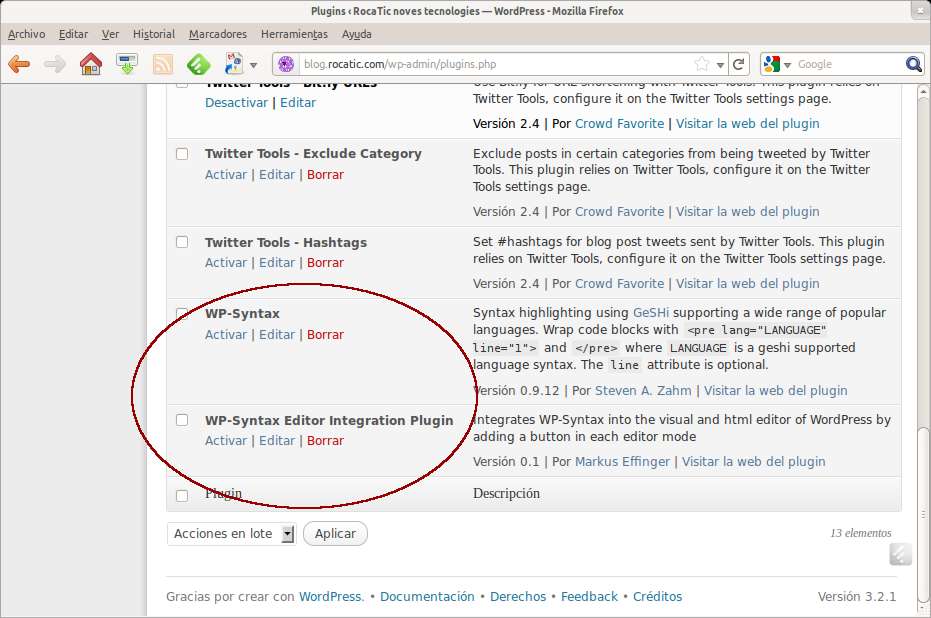The height and width of the screenshot is (618, 931).
Task: Open the Steven A. Zahm author link
Action: (643, 391)
